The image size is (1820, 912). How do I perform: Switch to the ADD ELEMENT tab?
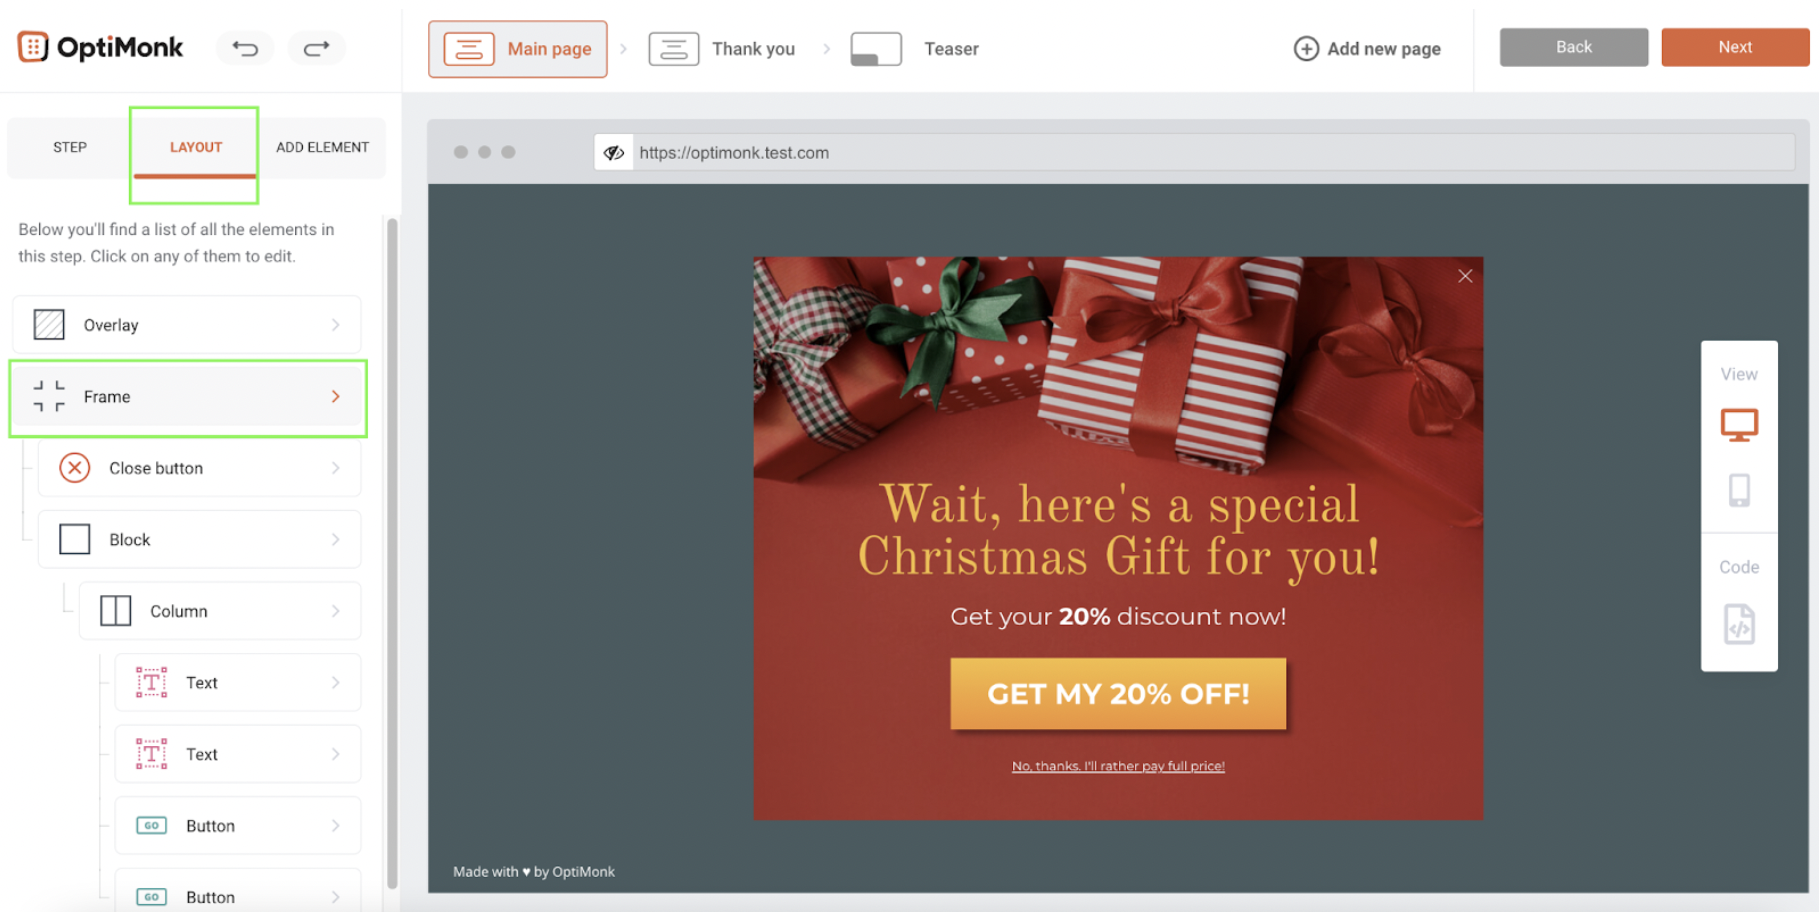322,147
